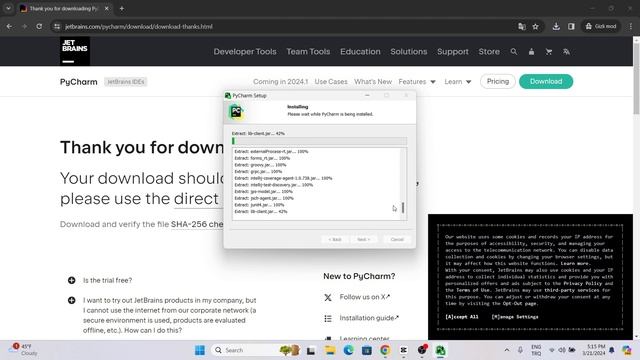Click 'Follow us on X' link
The image size is (640, 360).
point(364,297)
